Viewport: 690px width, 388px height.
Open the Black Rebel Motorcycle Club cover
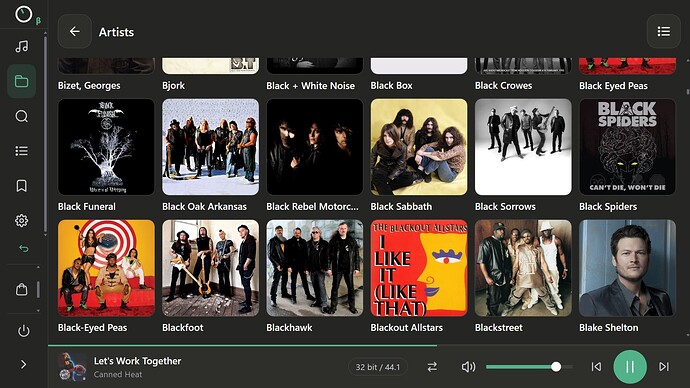pos(315,147)
